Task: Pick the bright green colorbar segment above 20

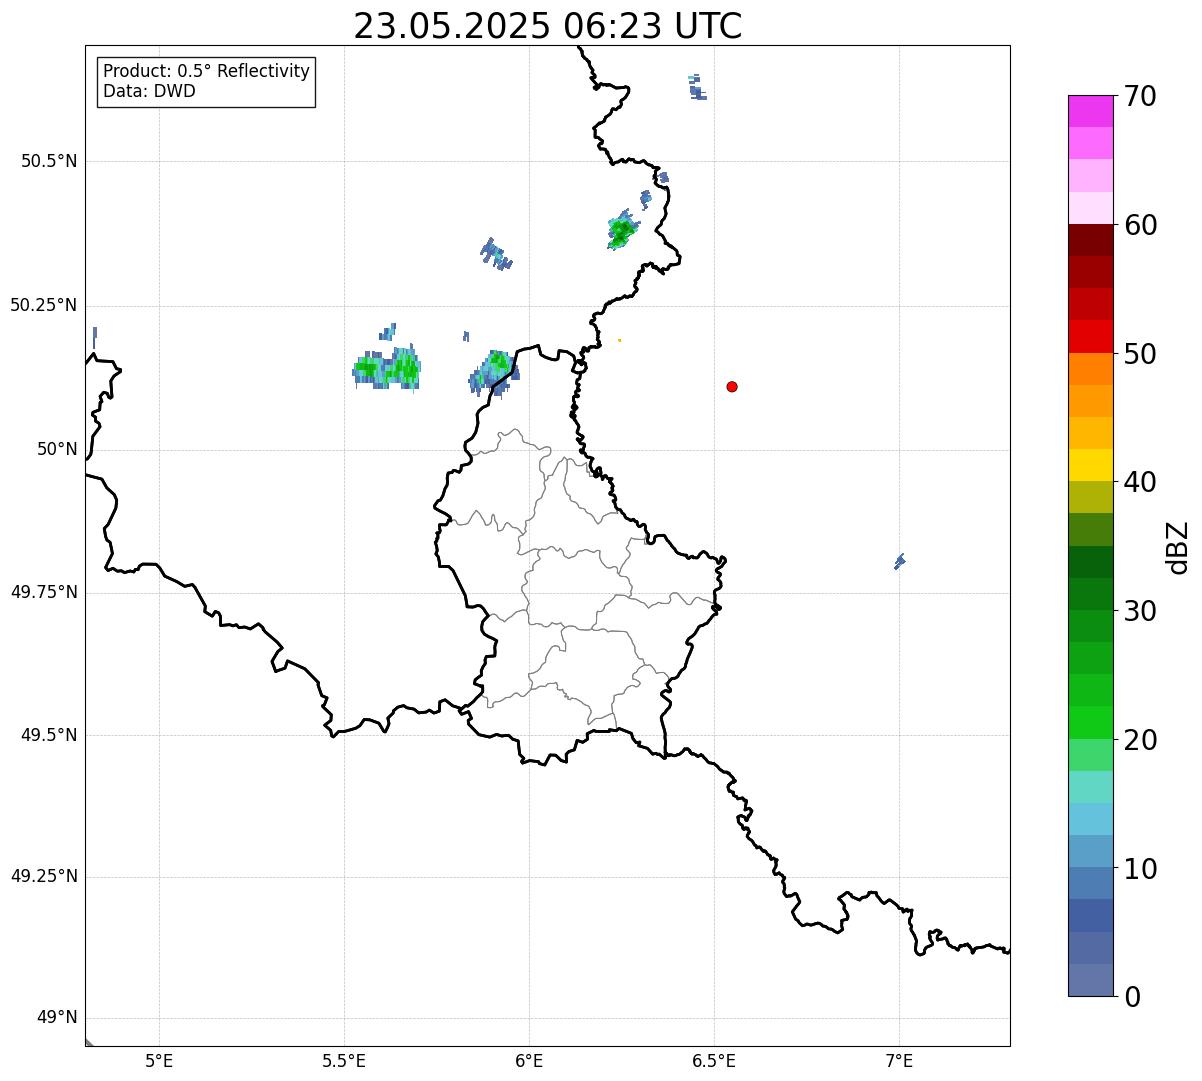Action: [x=1091, y=722]
